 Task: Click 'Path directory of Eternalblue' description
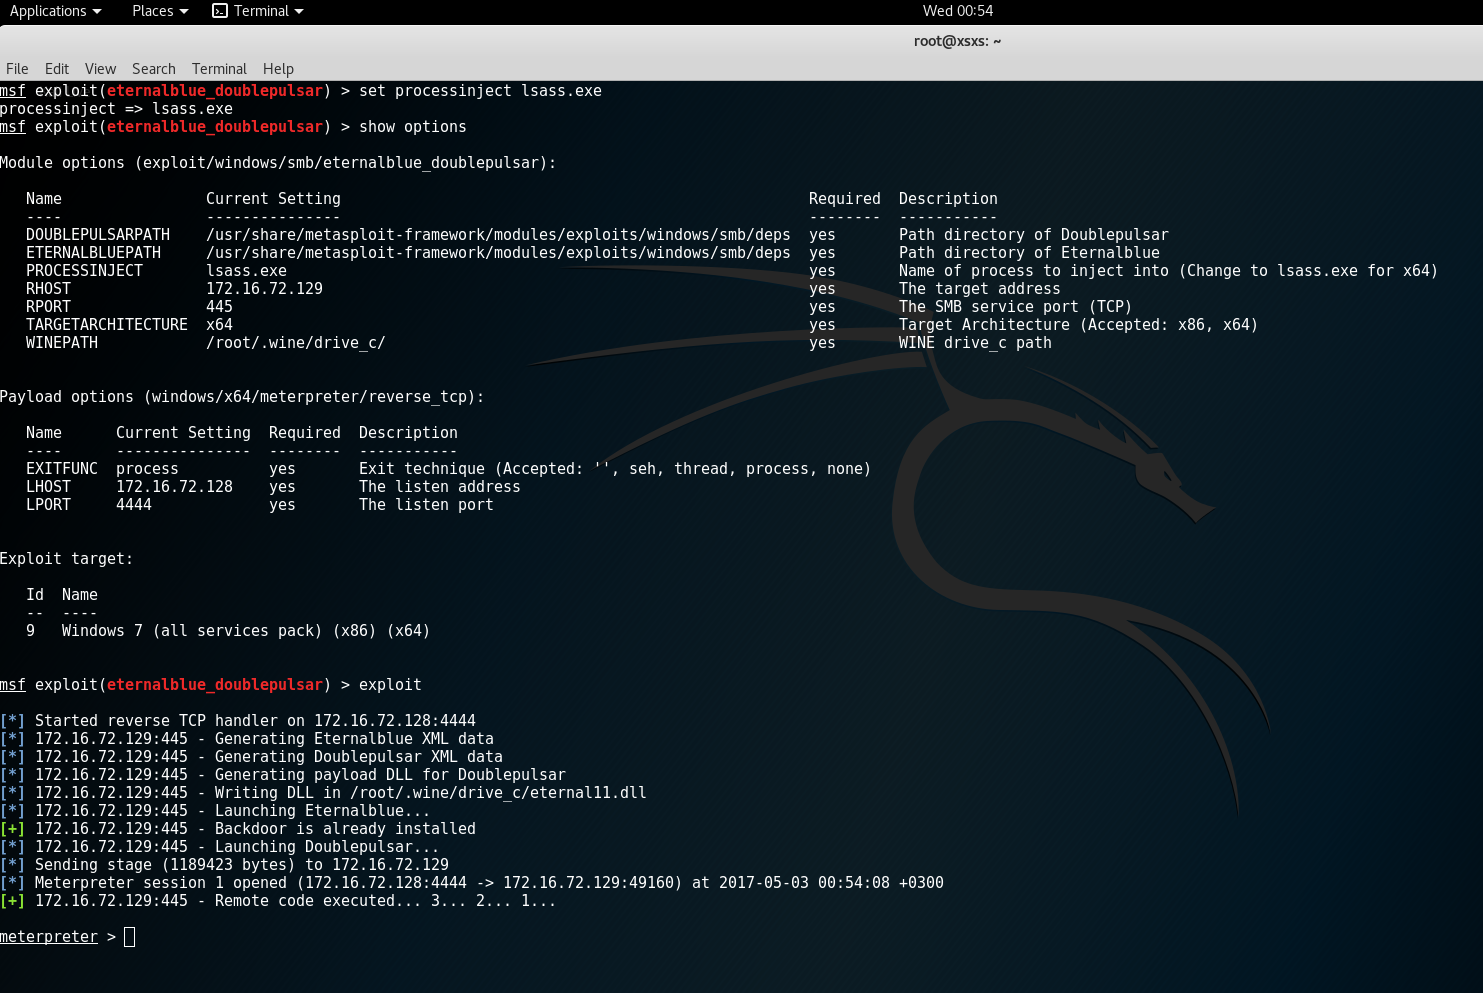(1029, 253)
